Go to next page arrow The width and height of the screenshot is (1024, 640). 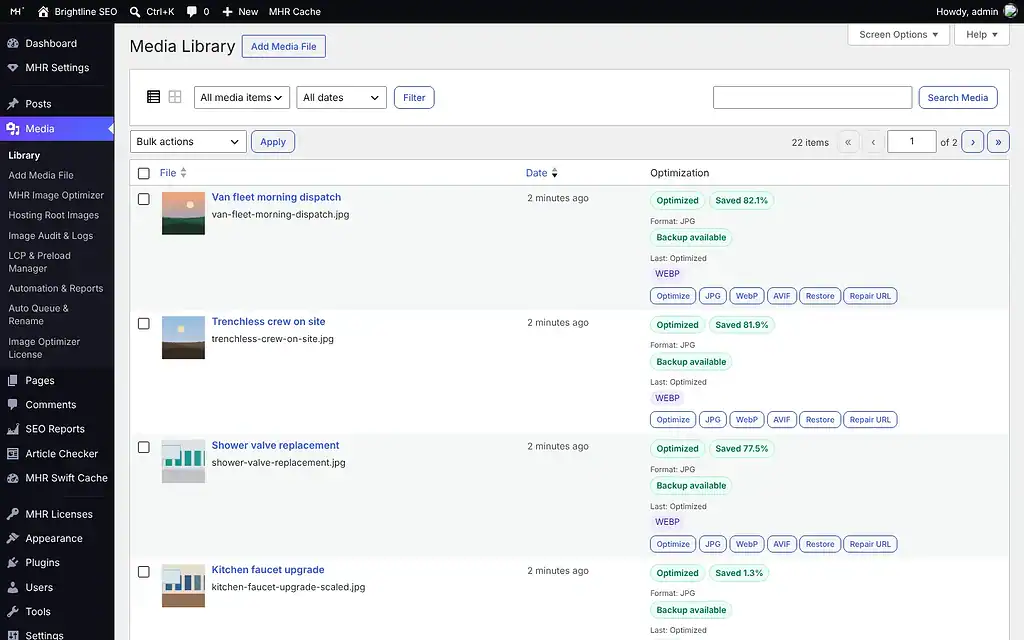click(972, 142)
